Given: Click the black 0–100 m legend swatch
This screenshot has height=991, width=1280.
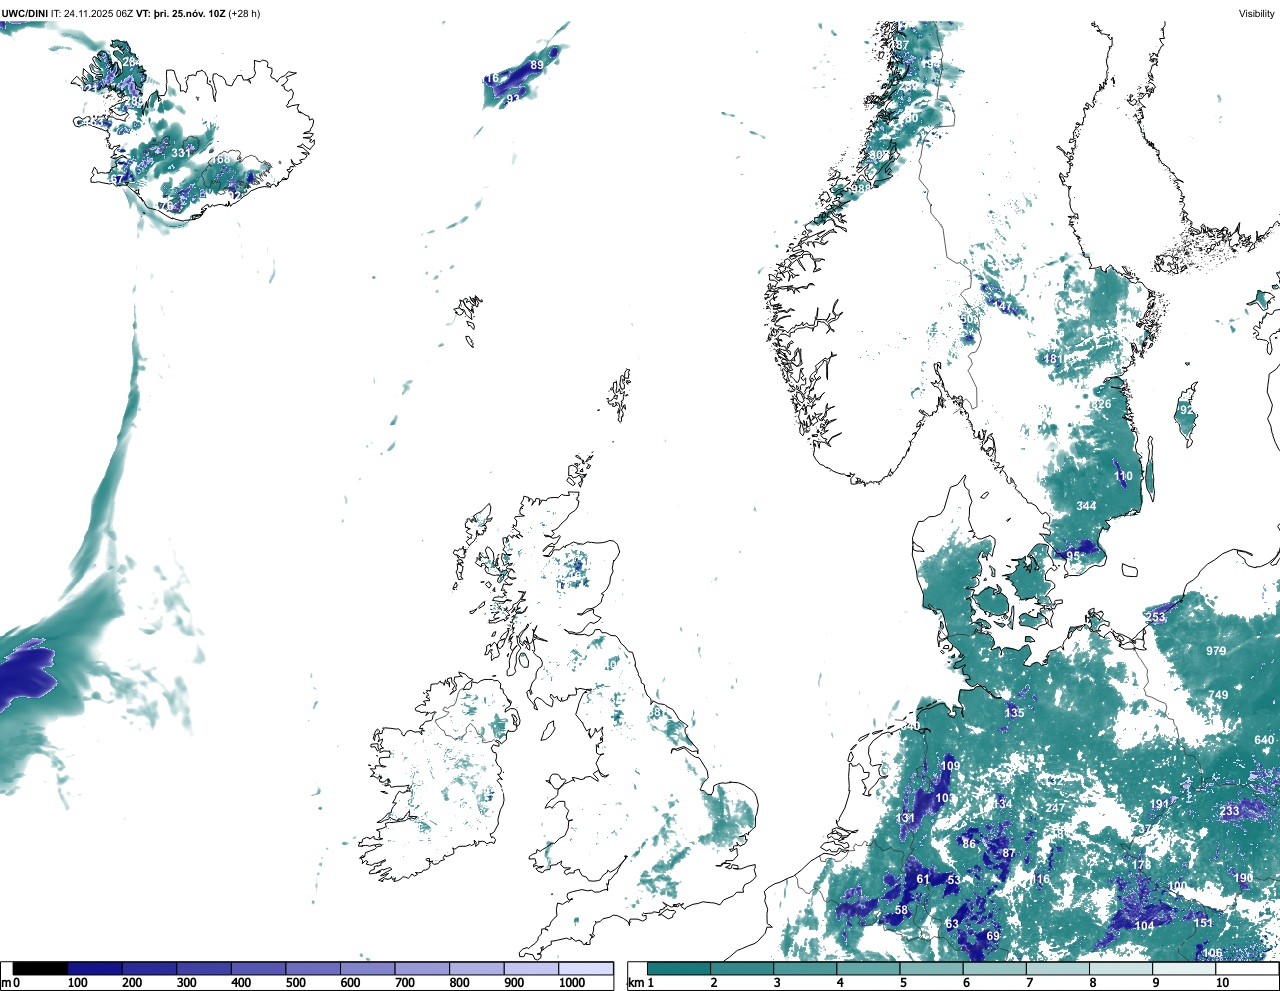Looking at the screenshot, I should point(40,968).
